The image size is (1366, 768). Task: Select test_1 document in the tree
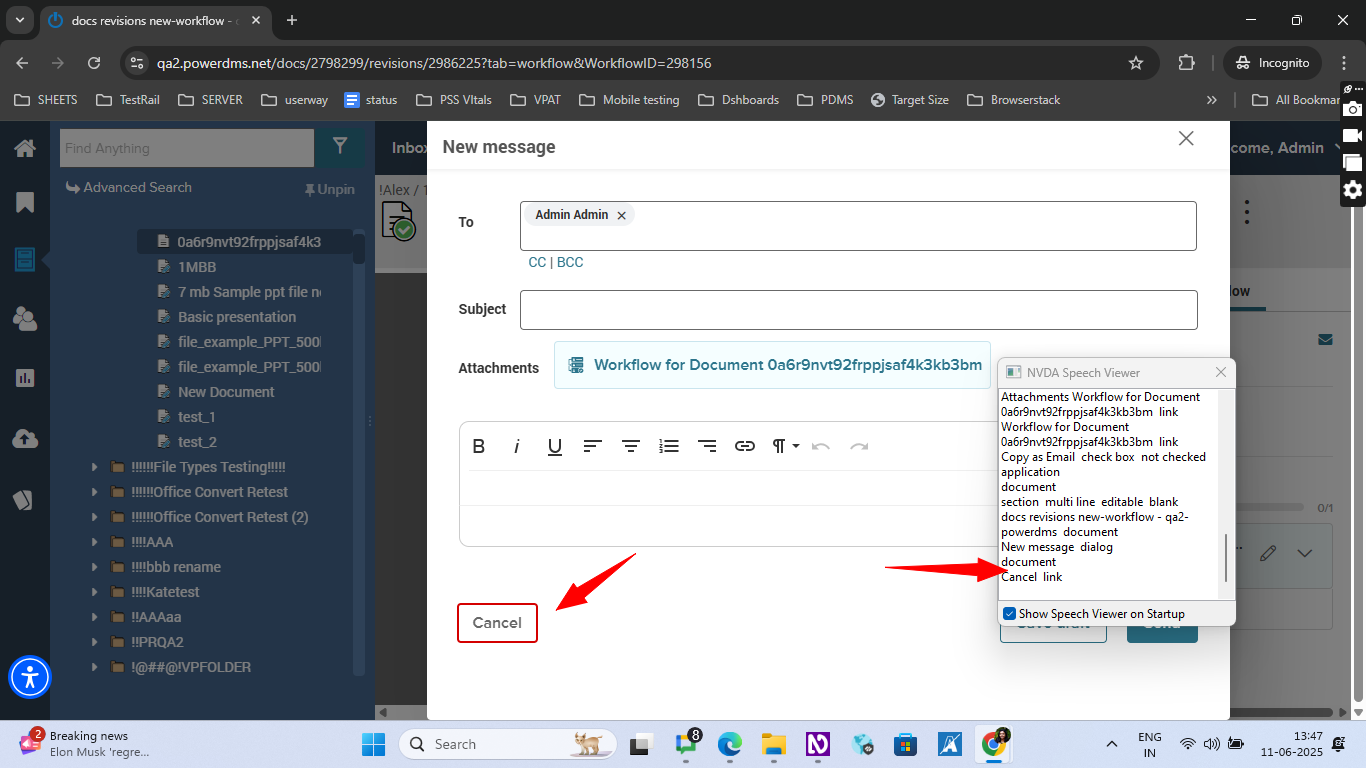click(x=197, y=417)
